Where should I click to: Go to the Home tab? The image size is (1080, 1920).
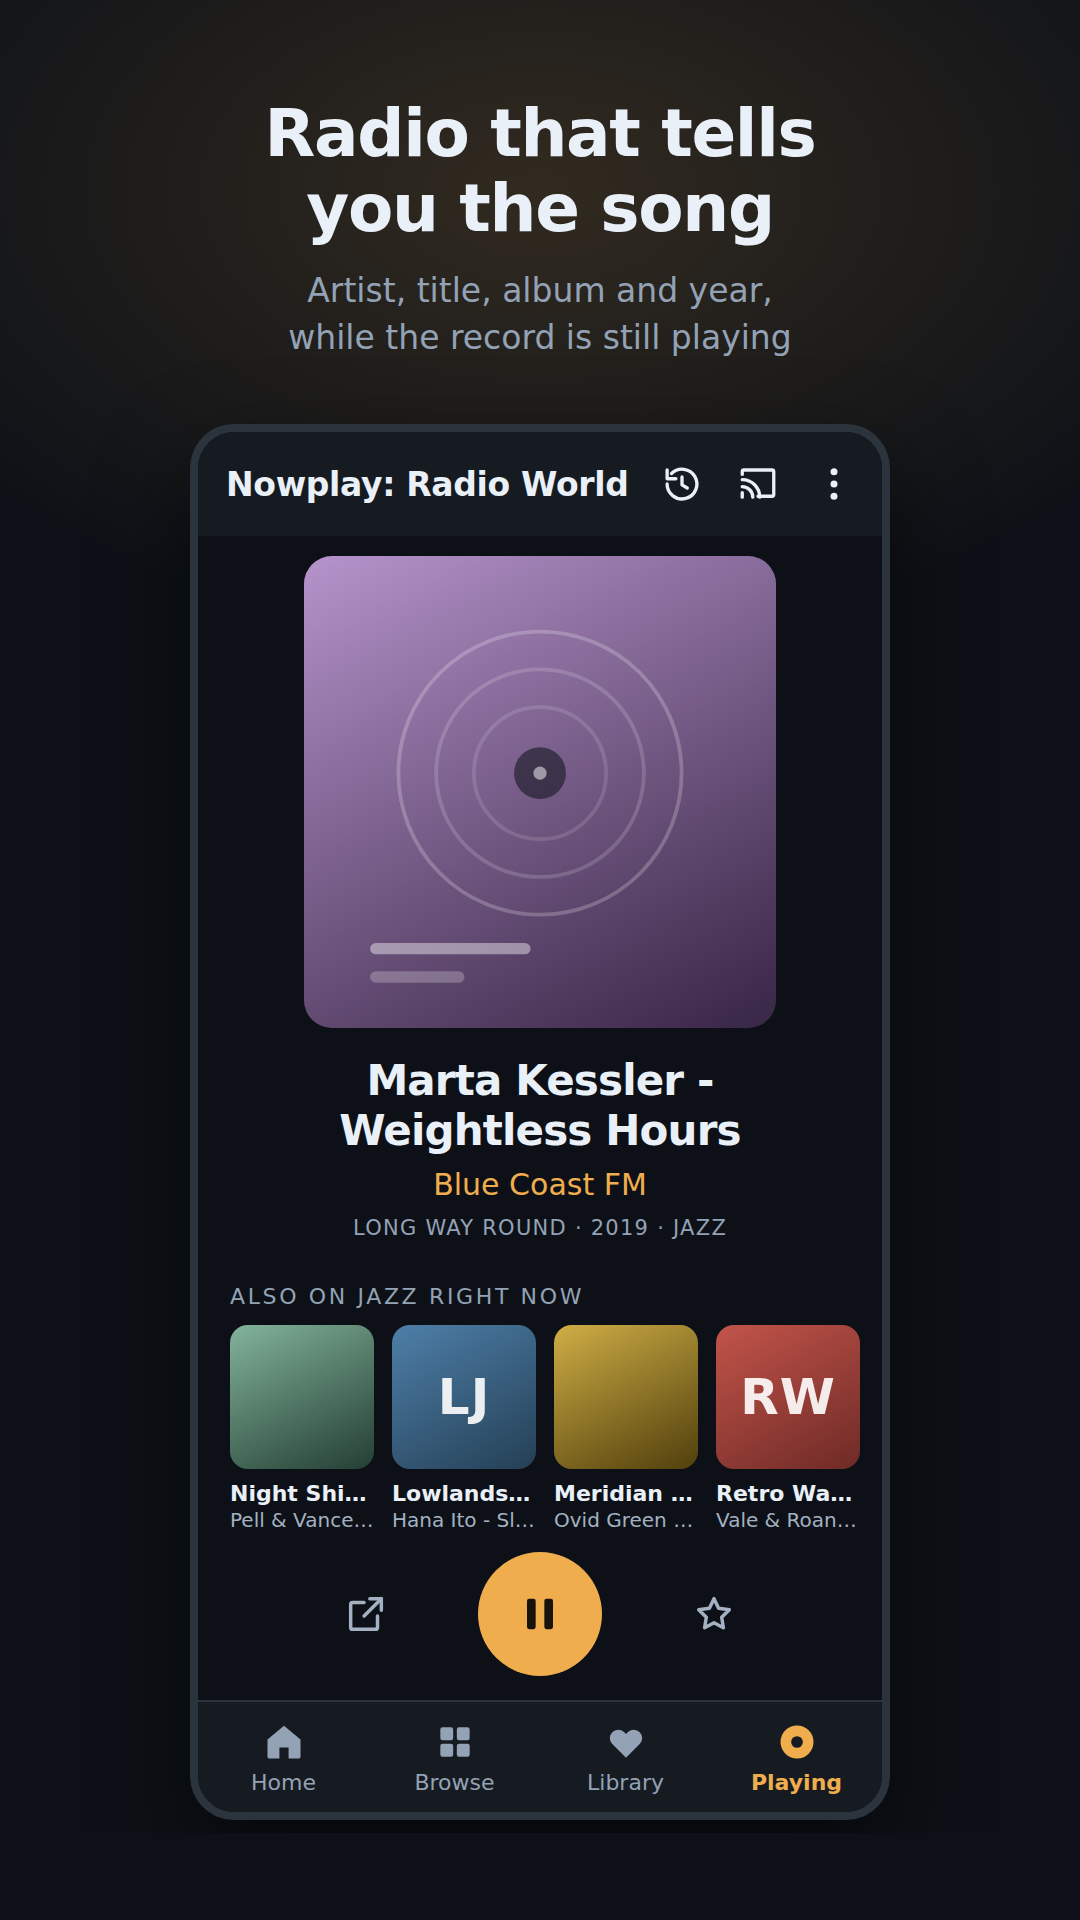(284, 1759)
